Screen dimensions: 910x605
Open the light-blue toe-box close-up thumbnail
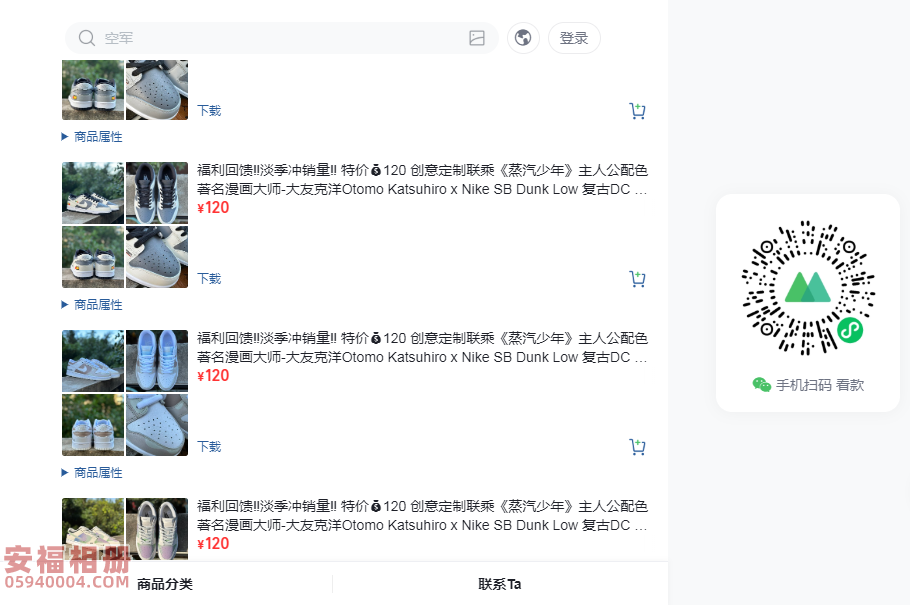[x=157, y=424]
